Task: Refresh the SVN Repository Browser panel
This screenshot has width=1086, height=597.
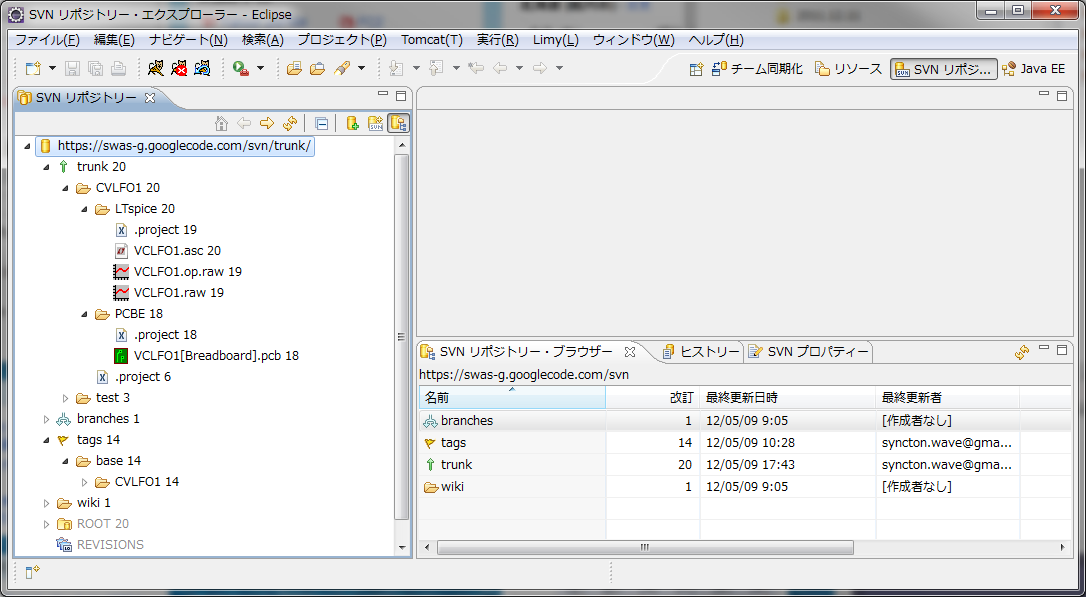Action: coord(1022,352)
